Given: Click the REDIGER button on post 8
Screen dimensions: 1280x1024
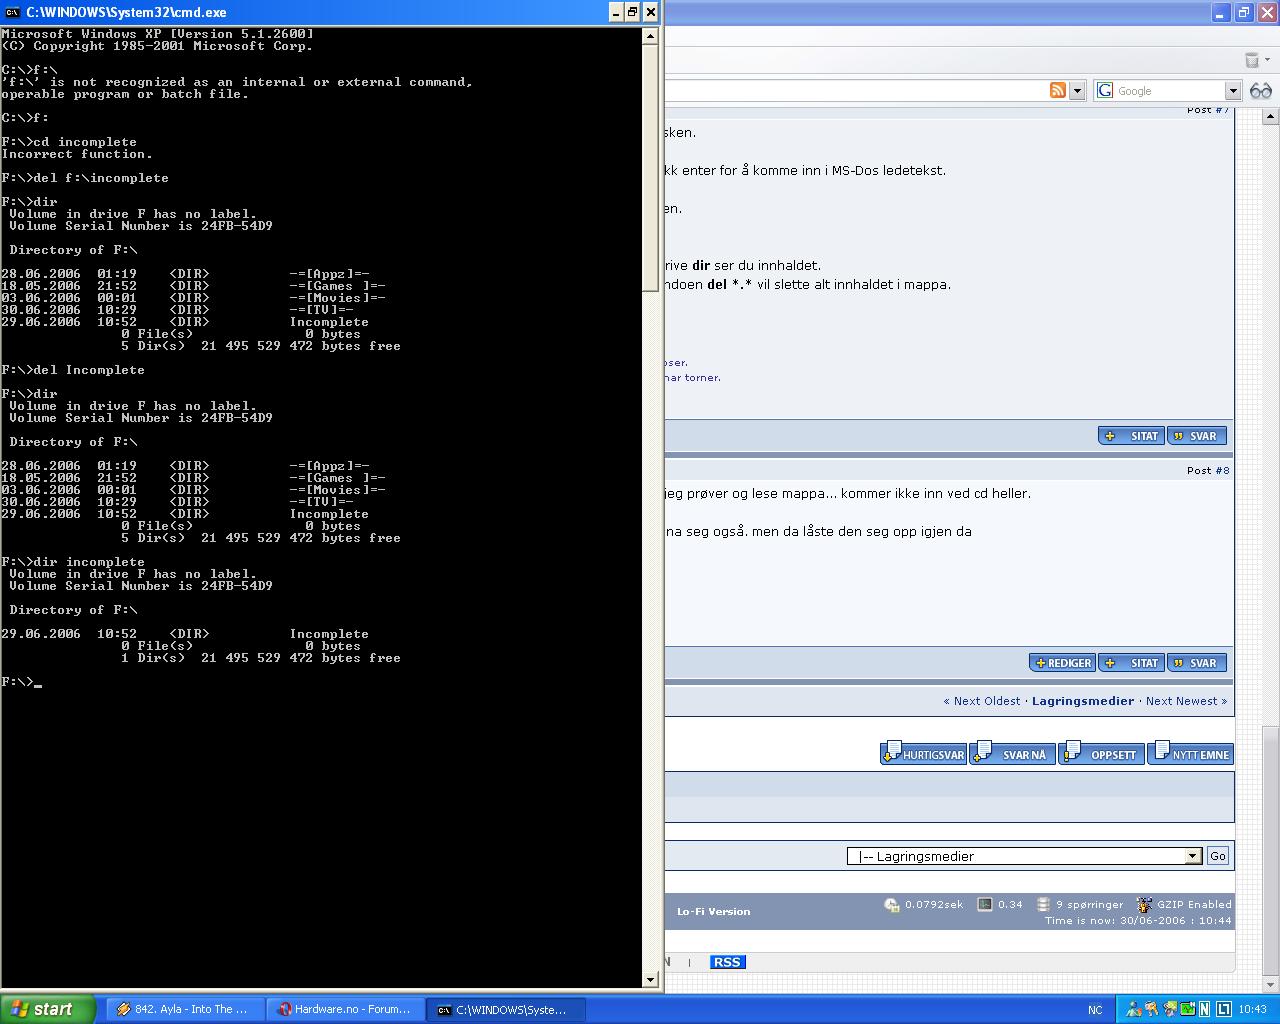Looking at the screenshot, I should pyautogui.click(x=1063, y=663).
